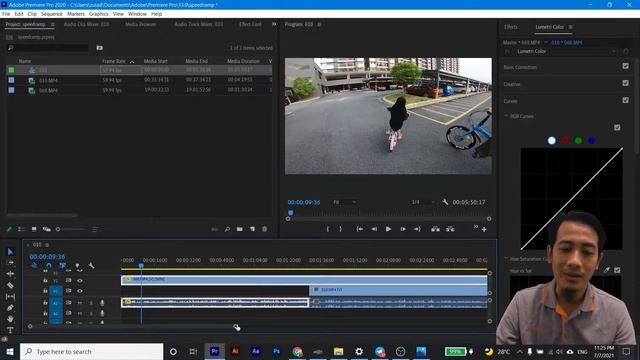
Task: Open Timeline Display Settings wrench
Action: (91, 266)
